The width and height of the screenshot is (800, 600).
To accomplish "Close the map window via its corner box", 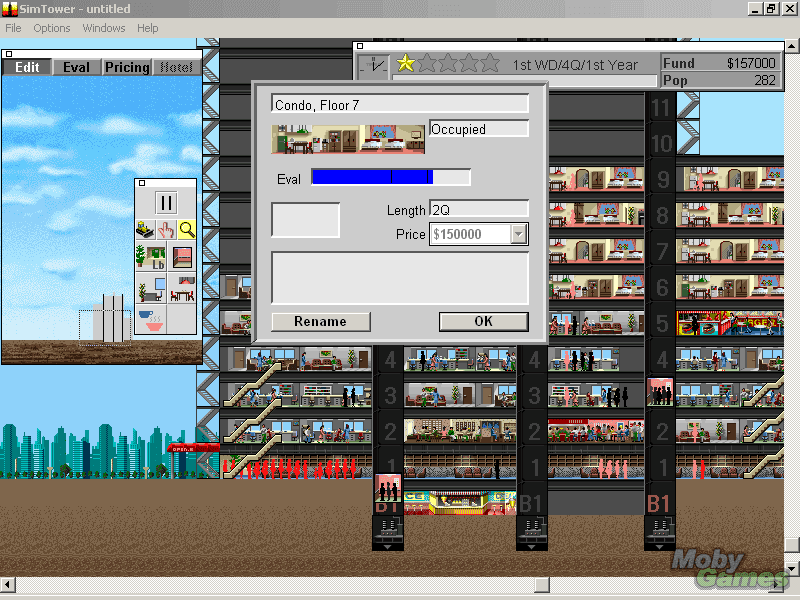I will click(x=9, y=54).
